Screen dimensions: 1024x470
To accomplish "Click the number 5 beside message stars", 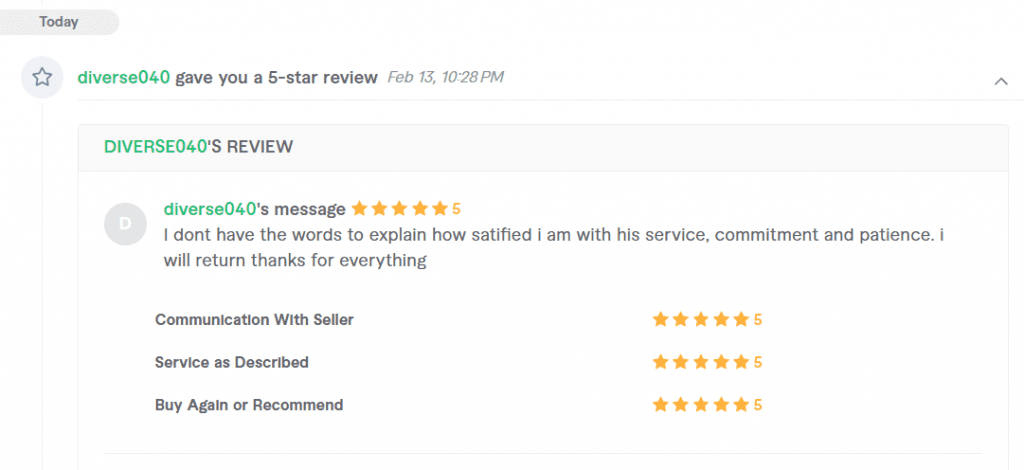I will 456,209.
